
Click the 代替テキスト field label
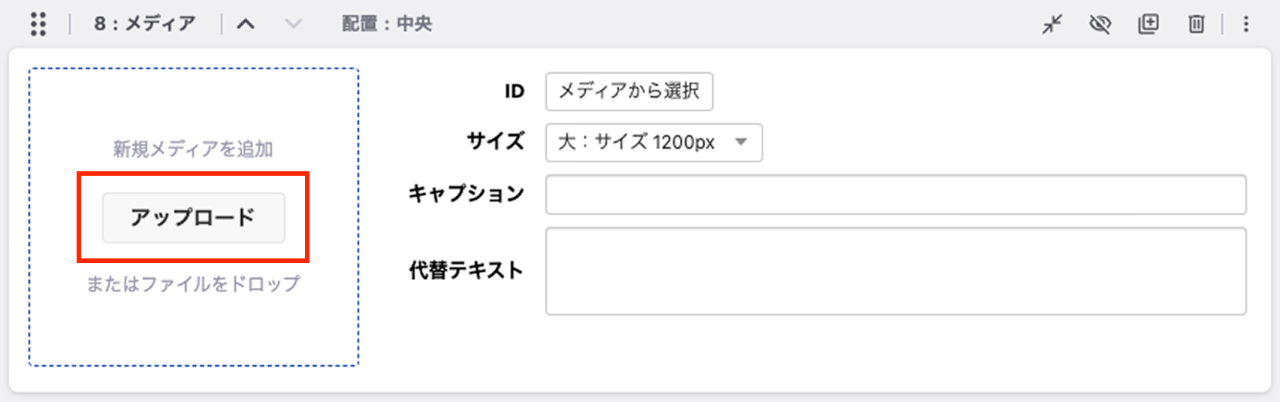click(x=466, y=270)
